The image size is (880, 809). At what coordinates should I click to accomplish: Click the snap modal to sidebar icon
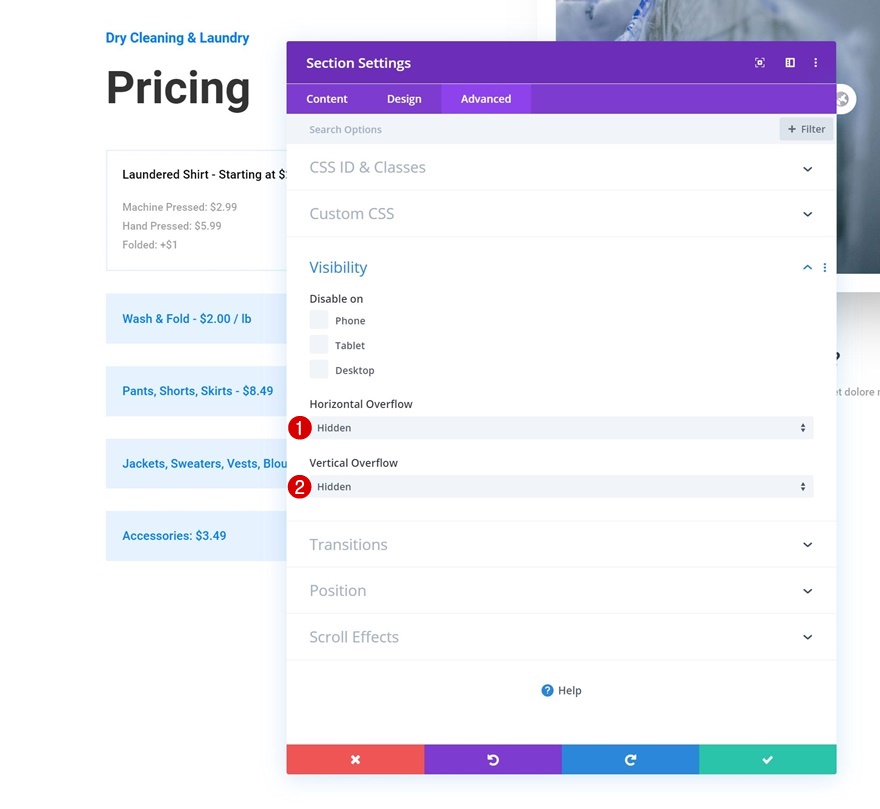(790, 63)
